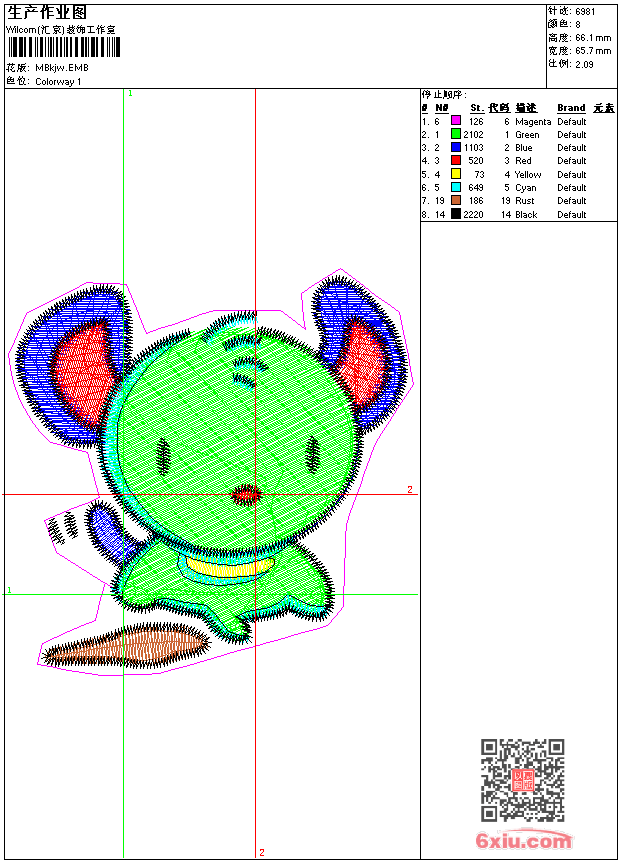620x860 pixels.
Task: Click the rust-colored tail shape
Action: point(126,644)
